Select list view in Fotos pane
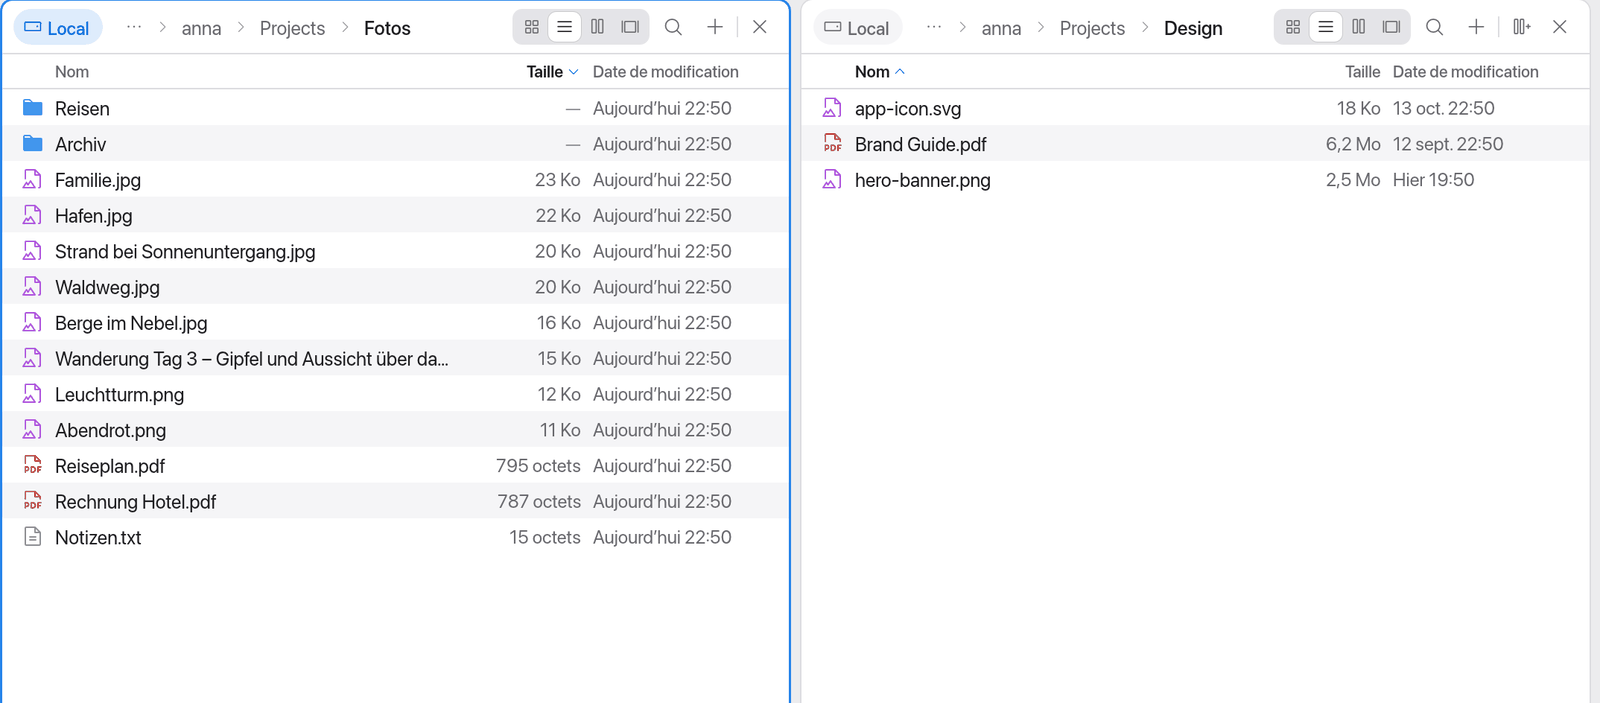Image resolution: width=1600 pixels, height=703 pixels. [565, 27]
